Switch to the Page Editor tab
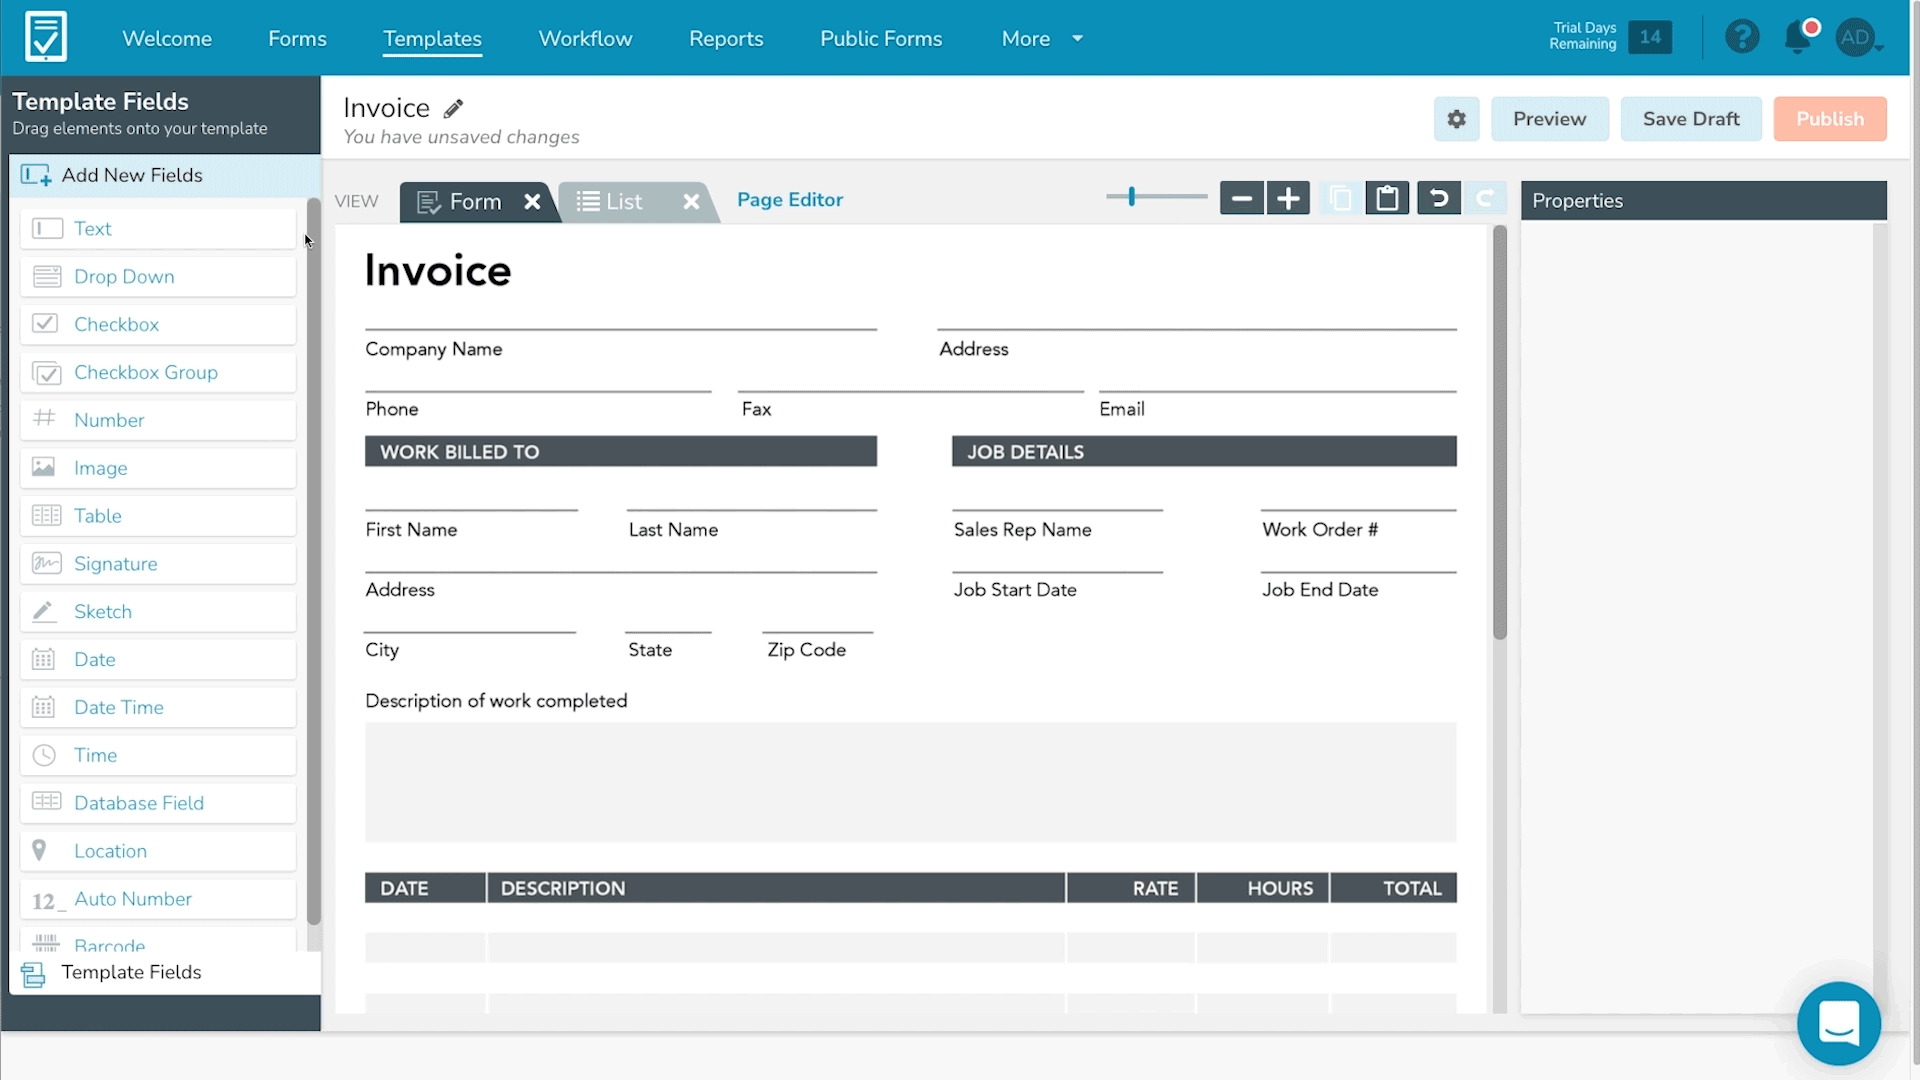Image resolution: width=1920 pixels, height=1080 pixels. point(790,199)
